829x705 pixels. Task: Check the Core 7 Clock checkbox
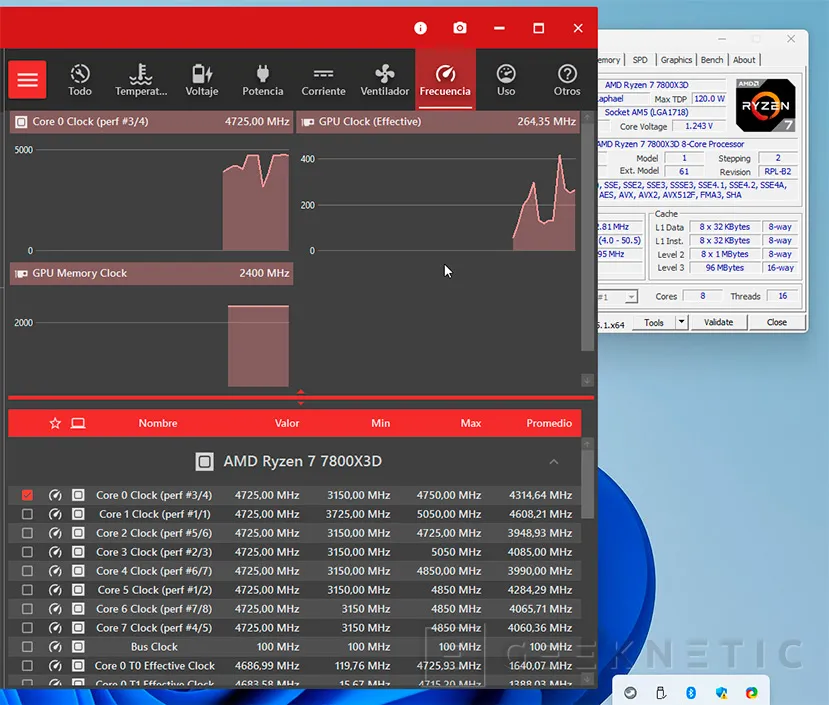coord(27,628)
